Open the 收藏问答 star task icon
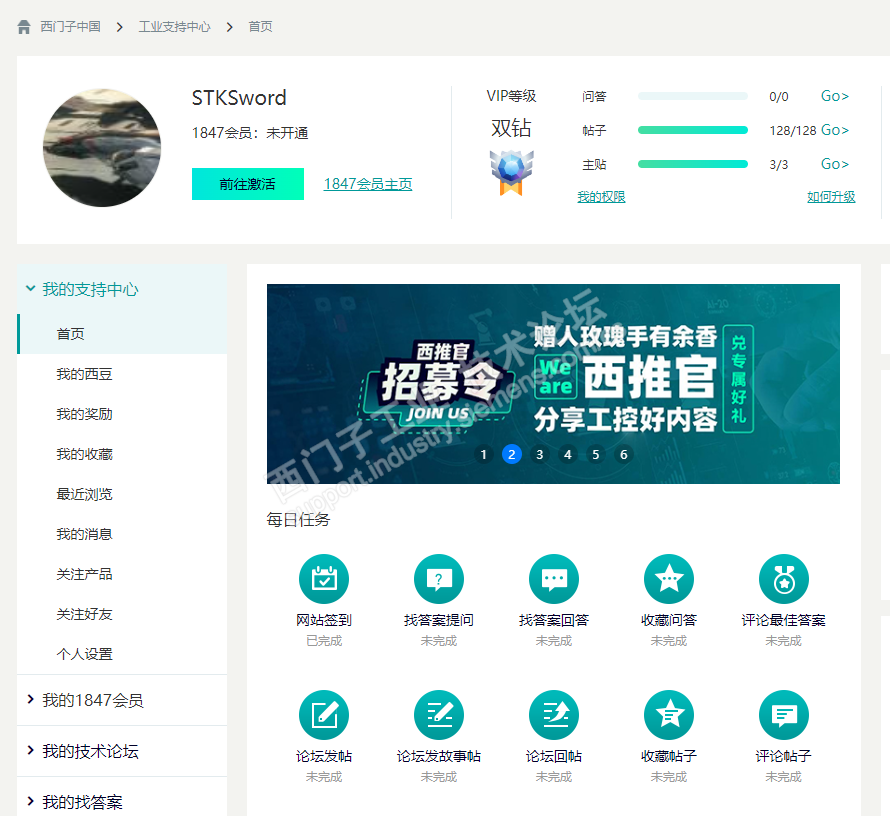890x816 pixels. tap(669, 579)
